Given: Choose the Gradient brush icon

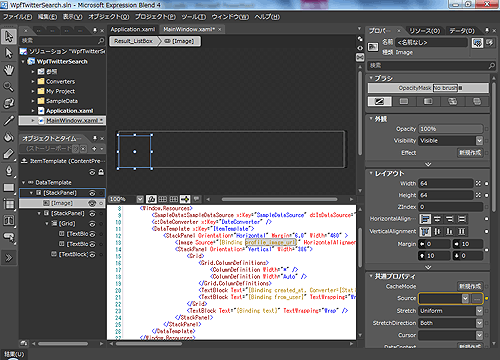Looking at the screenshot, I should coord(428,101).
